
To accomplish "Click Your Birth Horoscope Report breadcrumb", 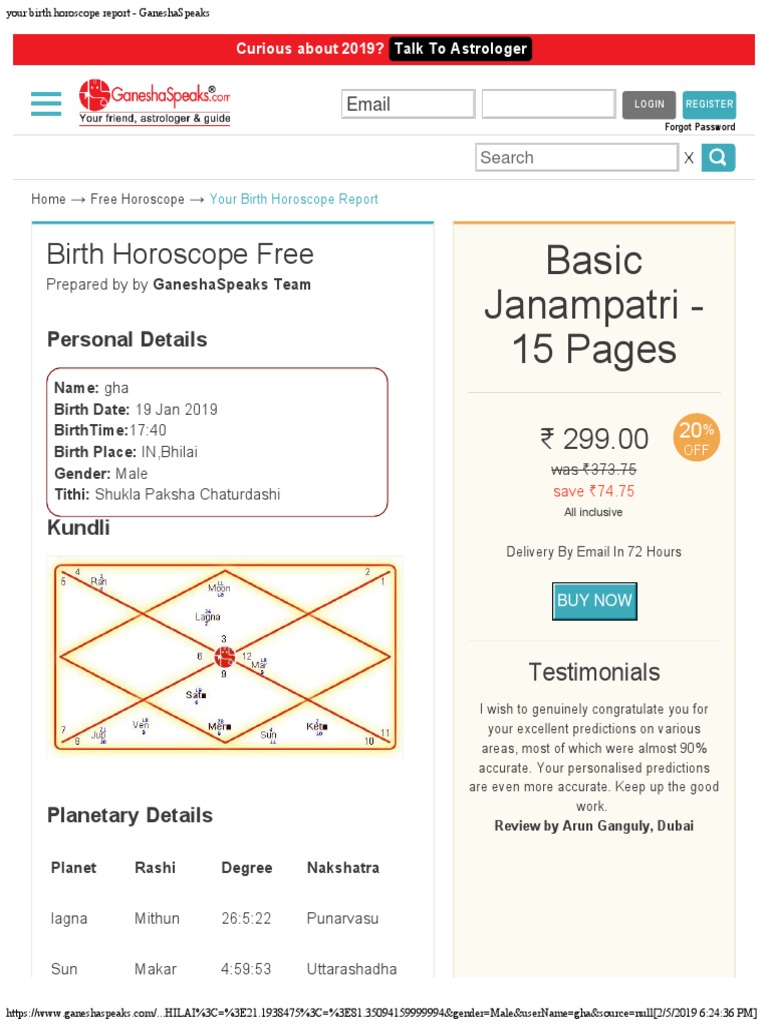I will (294, 199).
